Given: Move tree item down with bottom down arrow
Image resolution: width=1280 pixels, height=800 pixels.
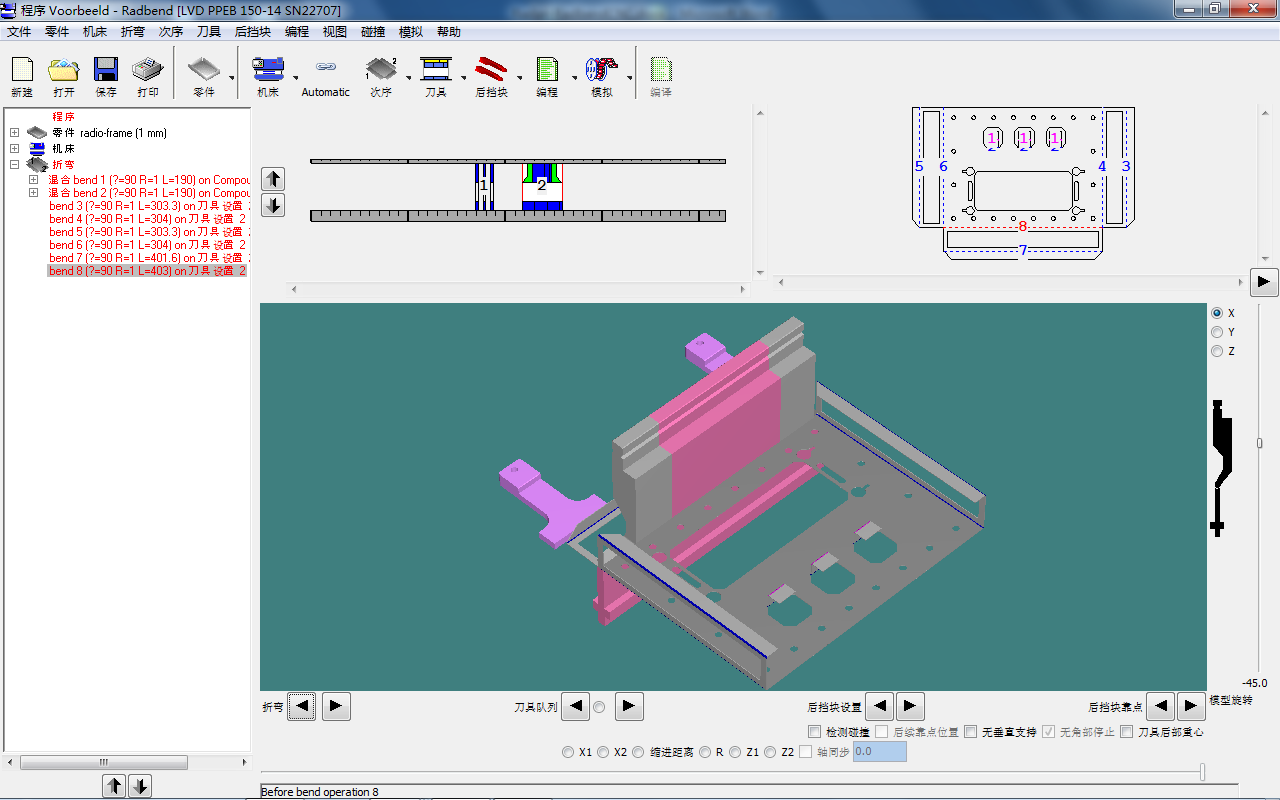Looking at the screenshot, I should [x=140, y=786].
